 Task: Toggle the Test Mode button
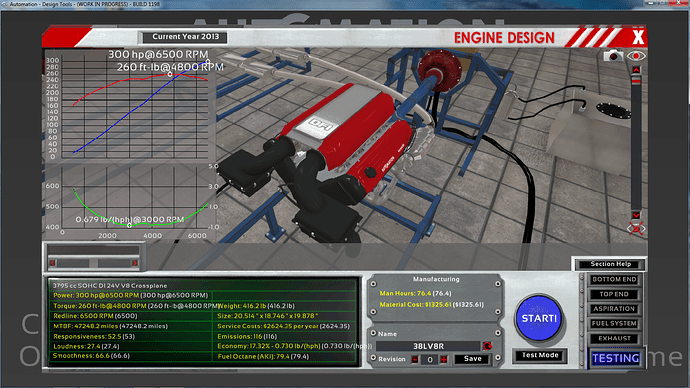click(x=540, y=355)
